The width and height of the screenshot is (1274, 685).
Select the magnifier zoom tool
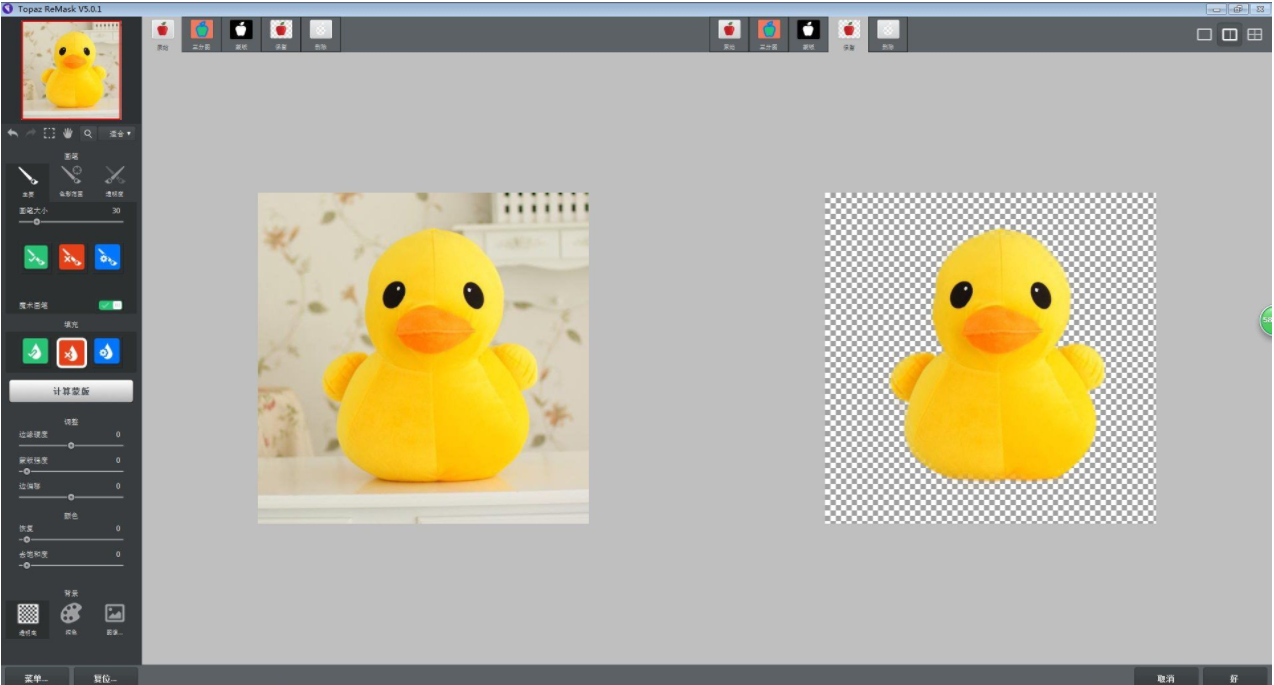88,133
